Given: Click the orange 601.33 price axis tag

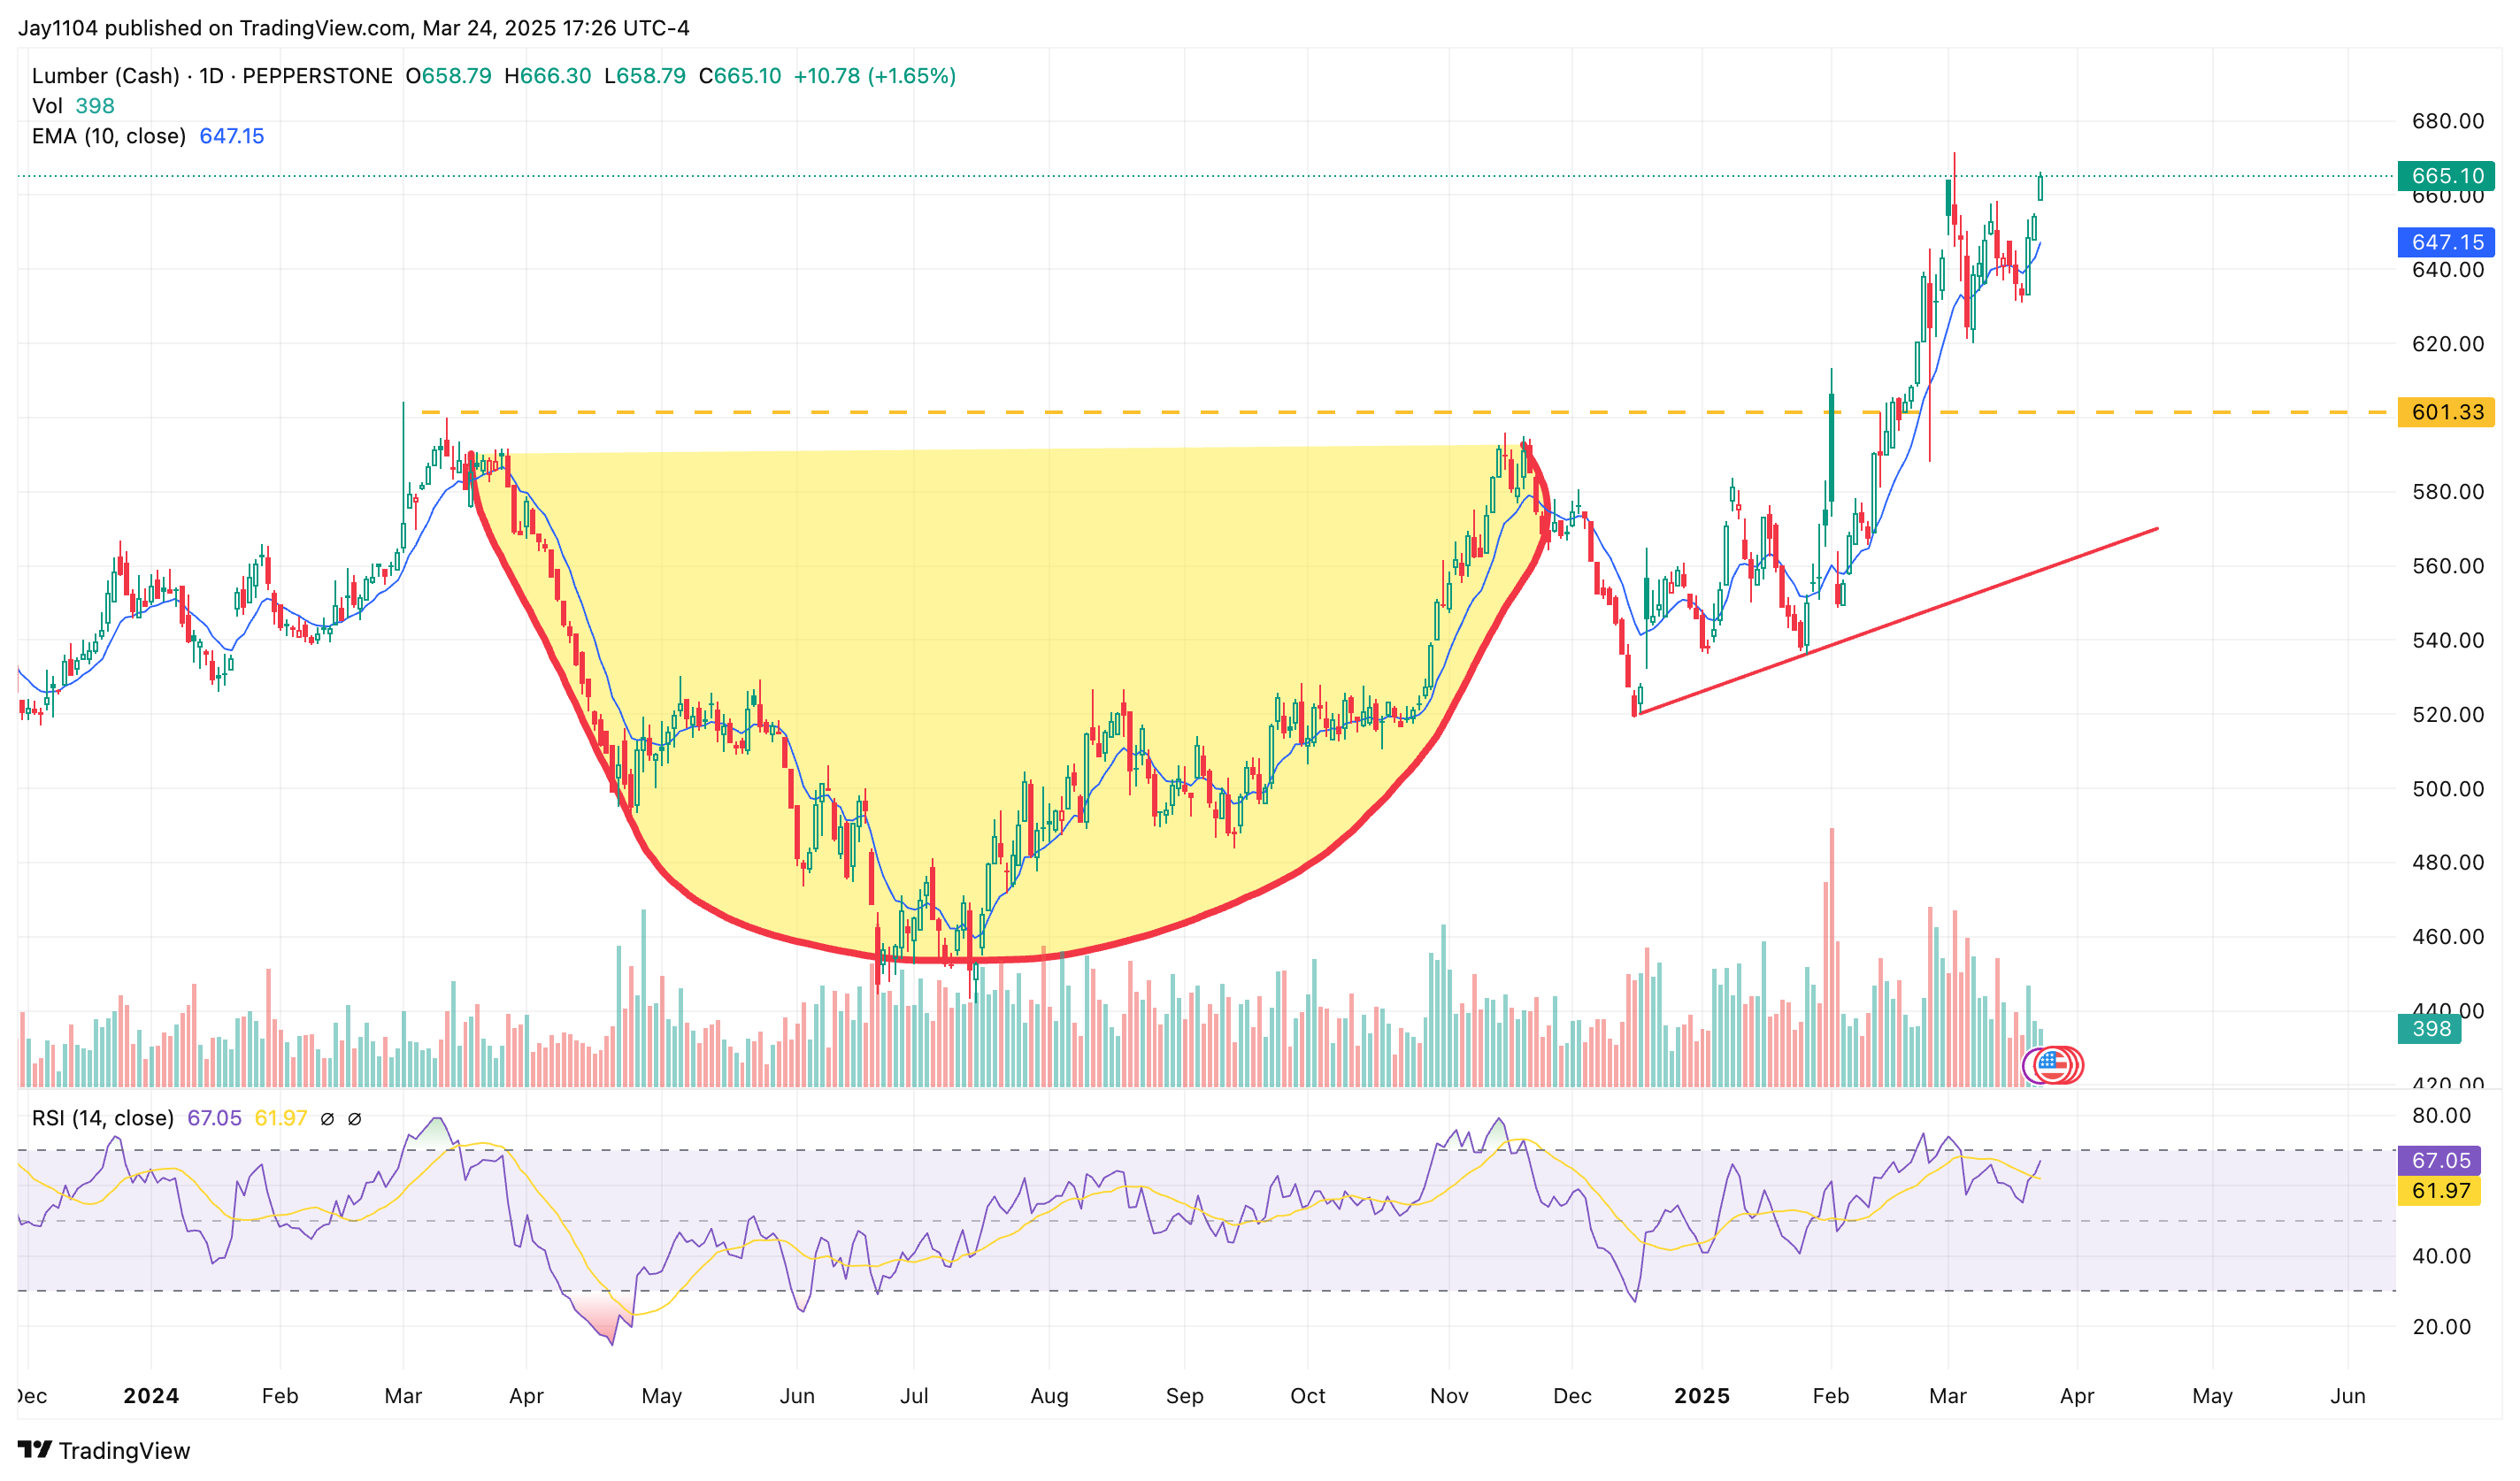Looking at the screenshot, I should (x=2446, y=412).
